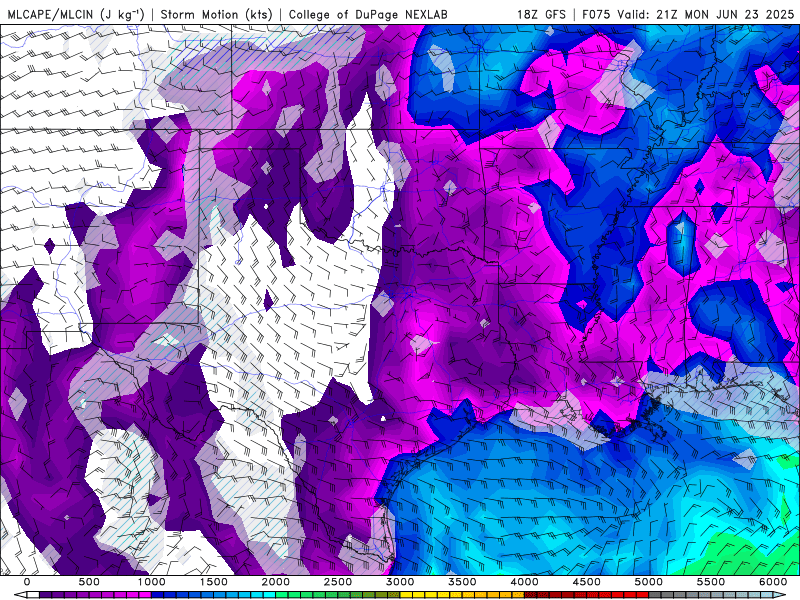Click the 3000 label on the color scale
This screenshot has height=600, width=800.
[x=400, y=582]
